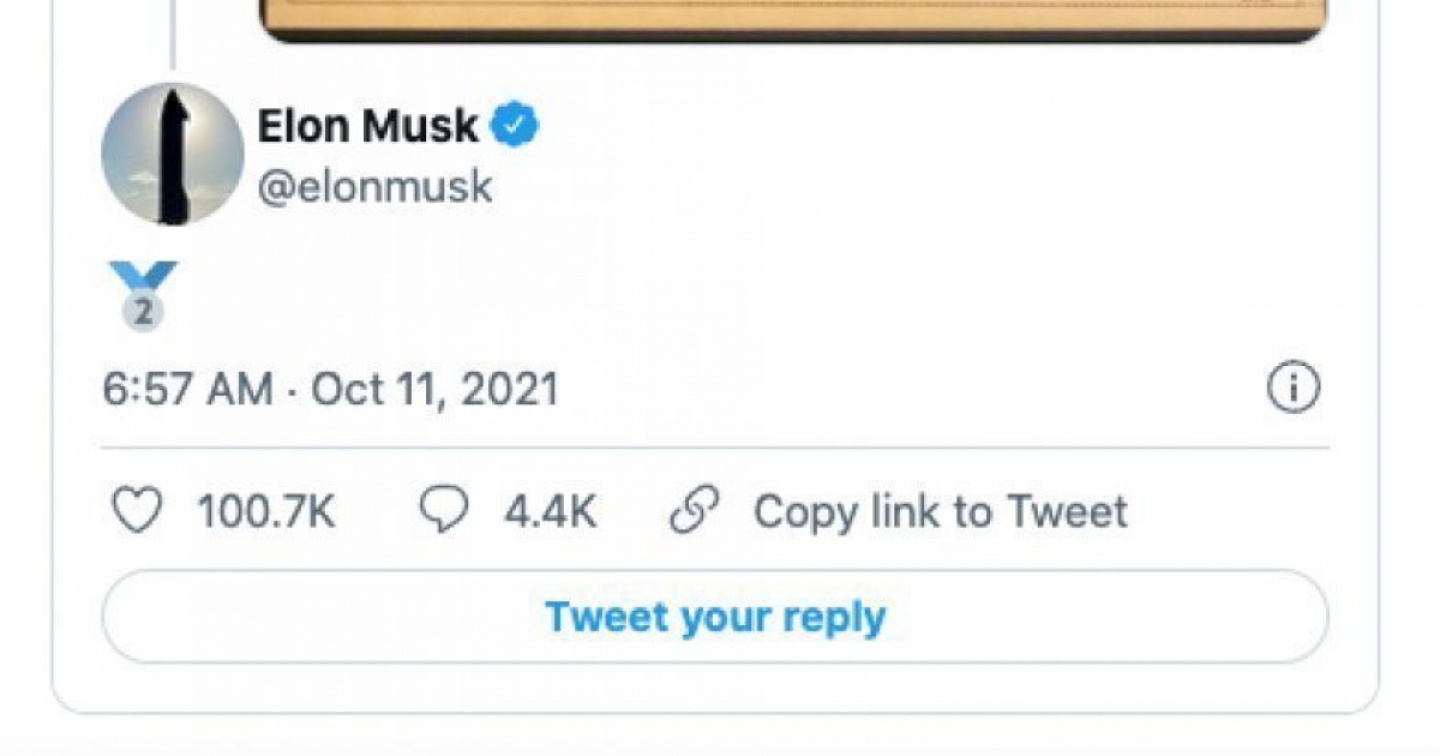Click the 6:57 AM time text
This screenshot has height=756, width=1440.
coord(187,388)
